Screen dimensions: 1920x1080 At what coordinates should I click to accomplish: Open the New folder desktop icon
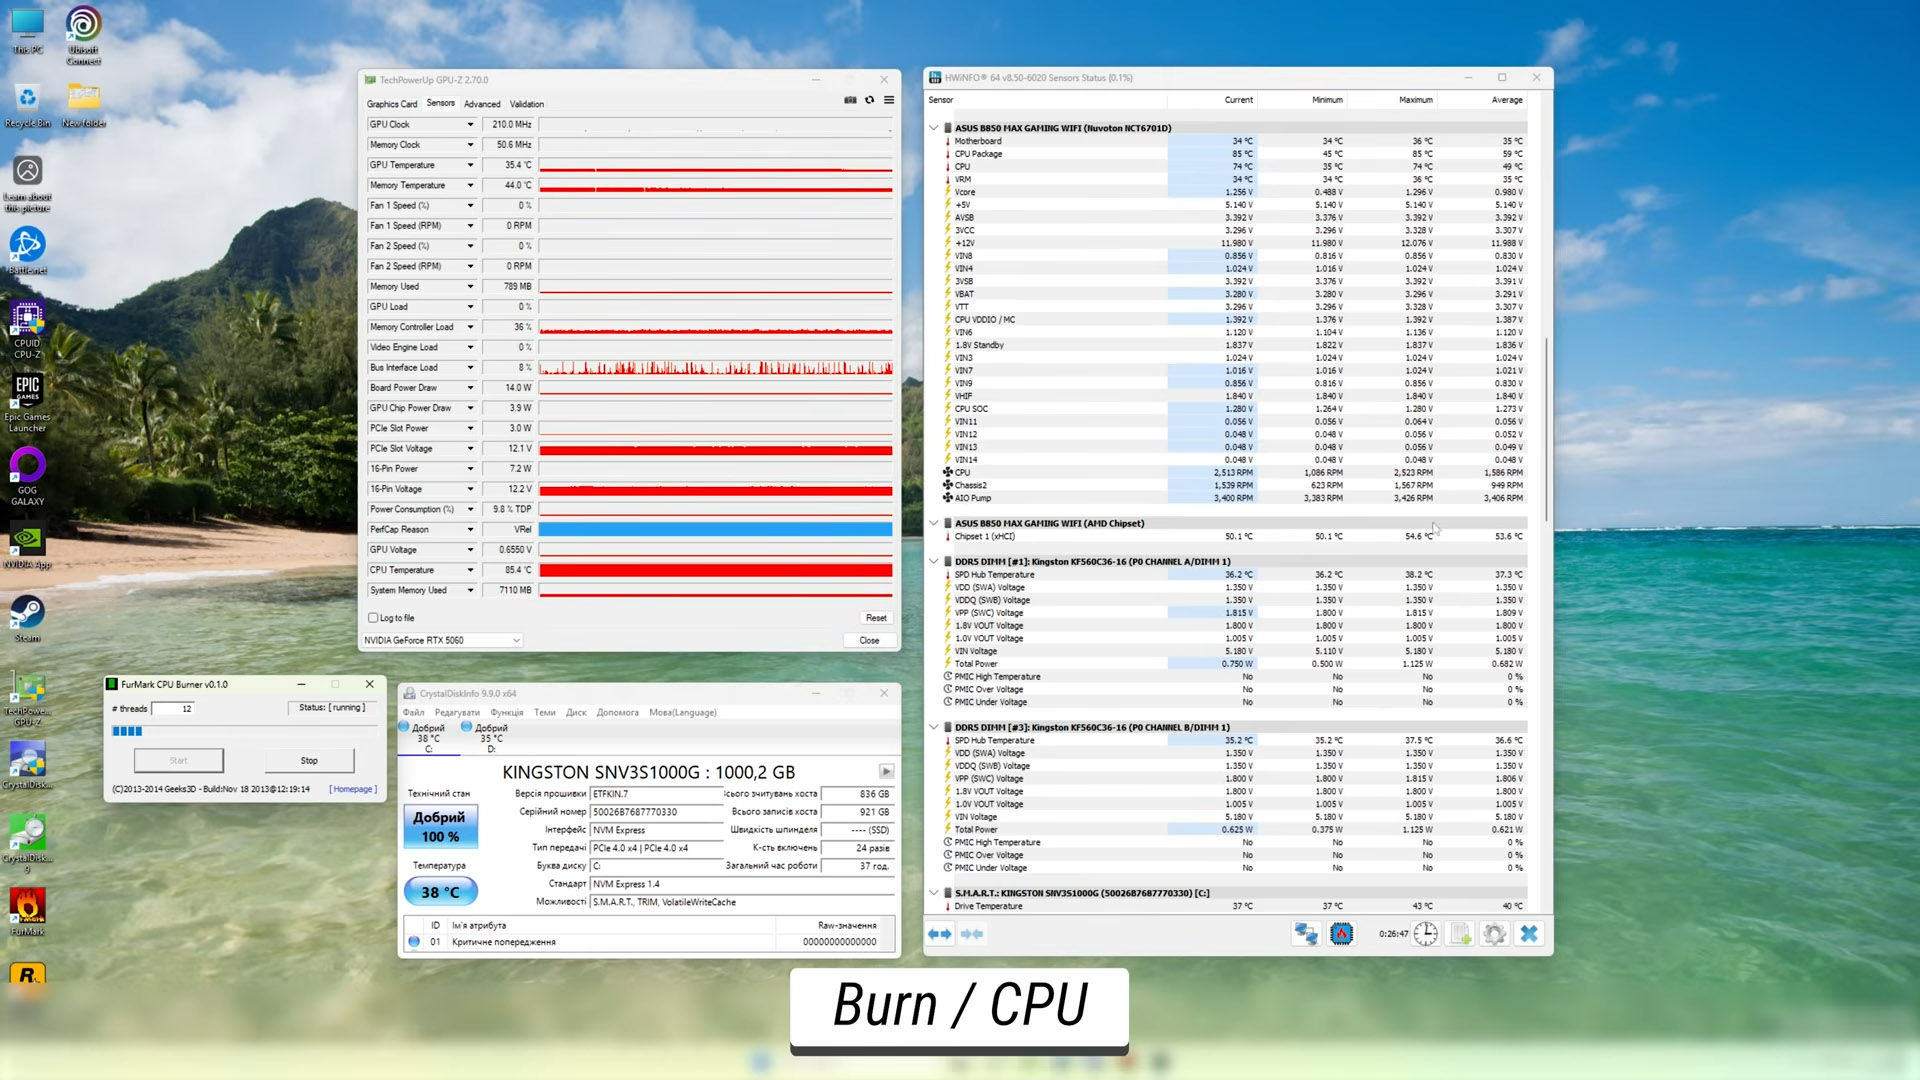point(84,105)
